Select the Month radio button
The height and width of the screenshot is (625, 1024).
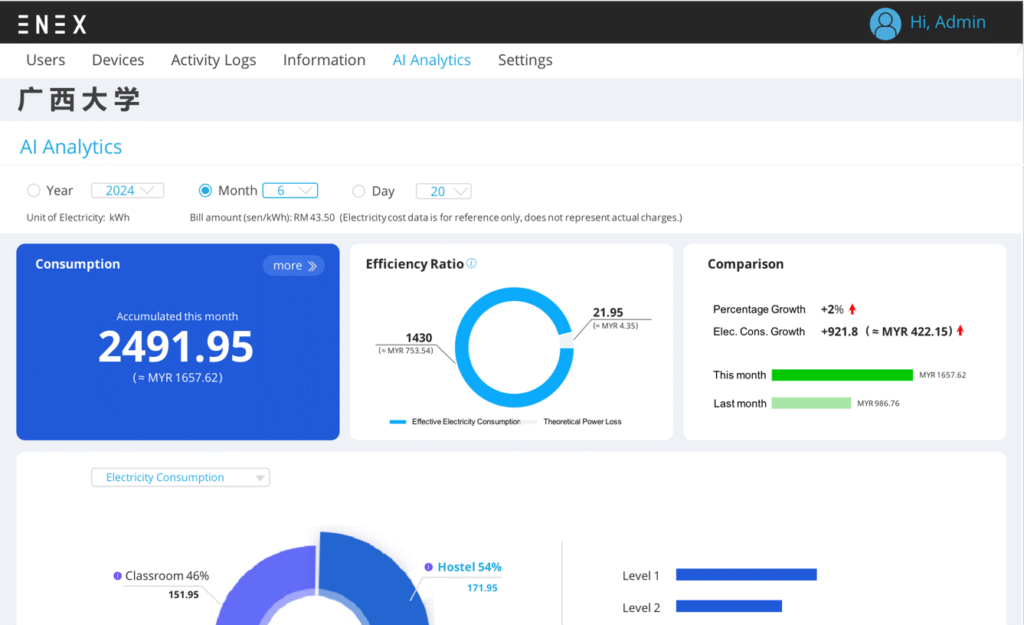point(206,191)
